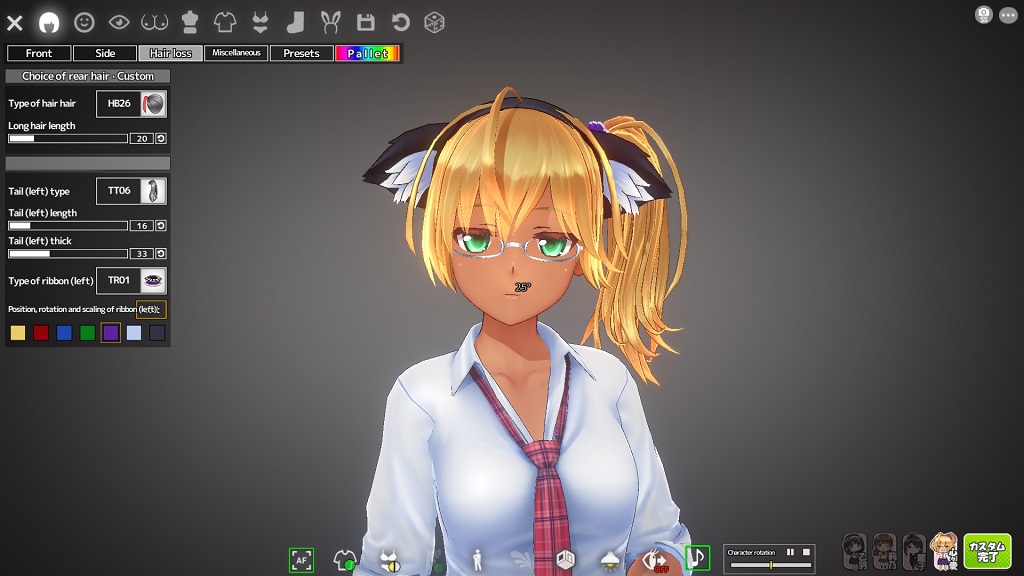Toggle the sound OFF speaker icon
The width and height of the screenshot is (1024, 576).
coord(655,560)
